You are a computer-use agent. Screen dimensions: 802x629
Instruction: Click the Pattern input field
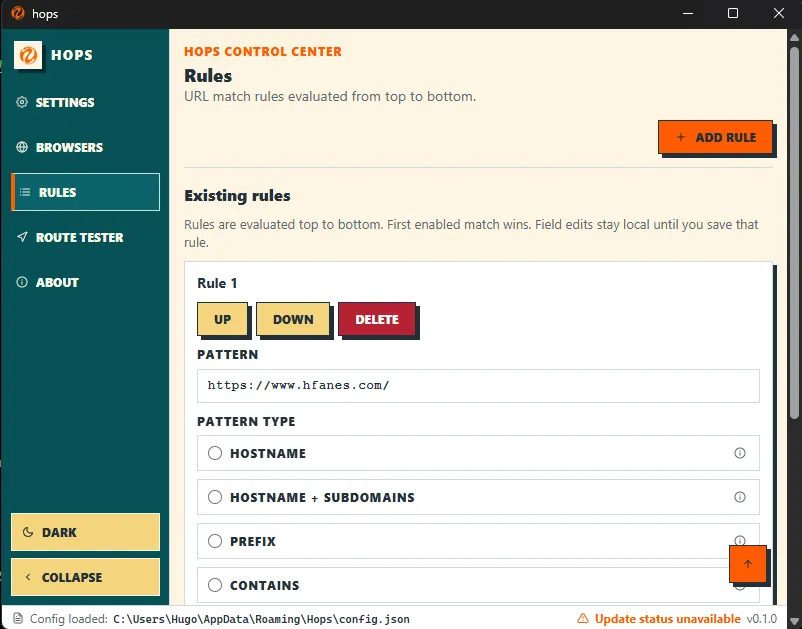tap(478, 386)
